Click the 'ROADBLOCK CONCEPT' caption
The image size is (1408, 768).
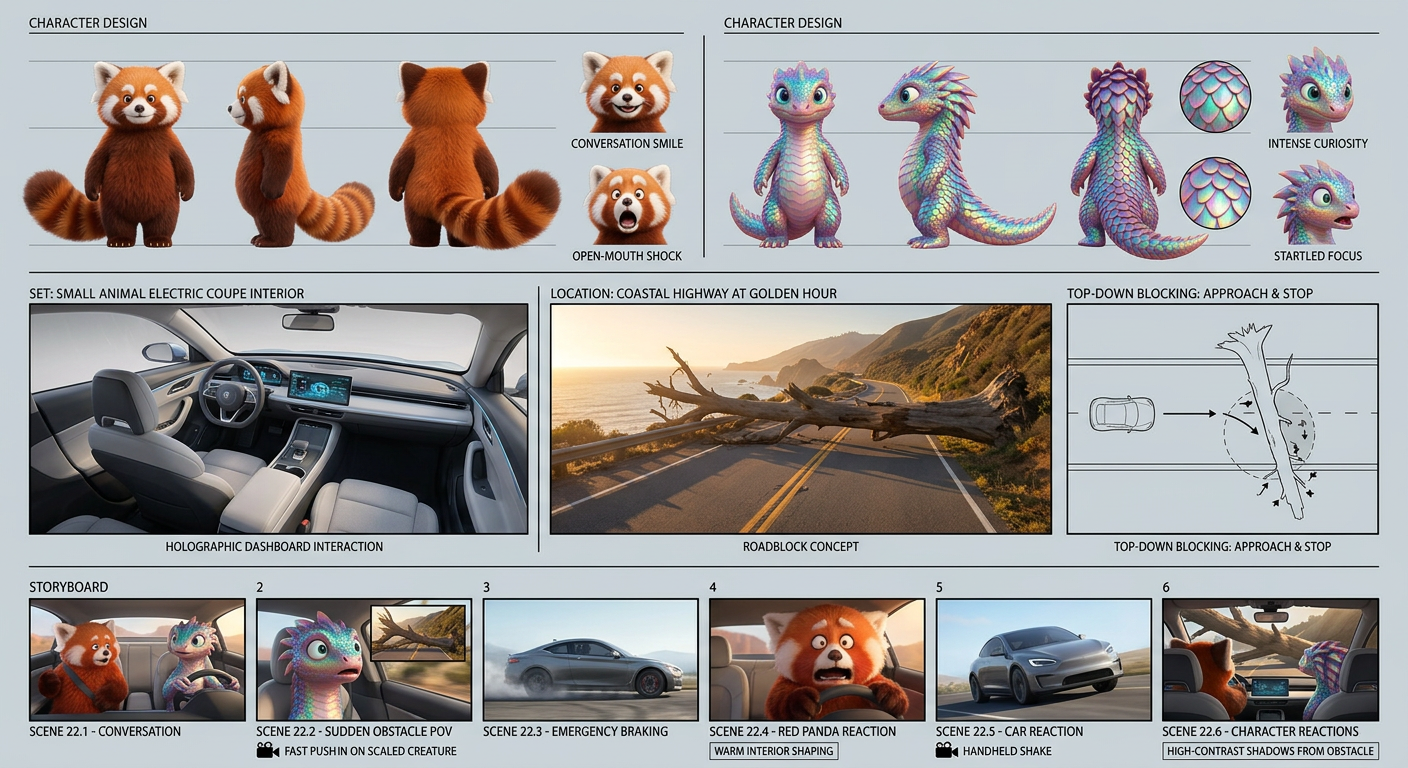(801, 547)
